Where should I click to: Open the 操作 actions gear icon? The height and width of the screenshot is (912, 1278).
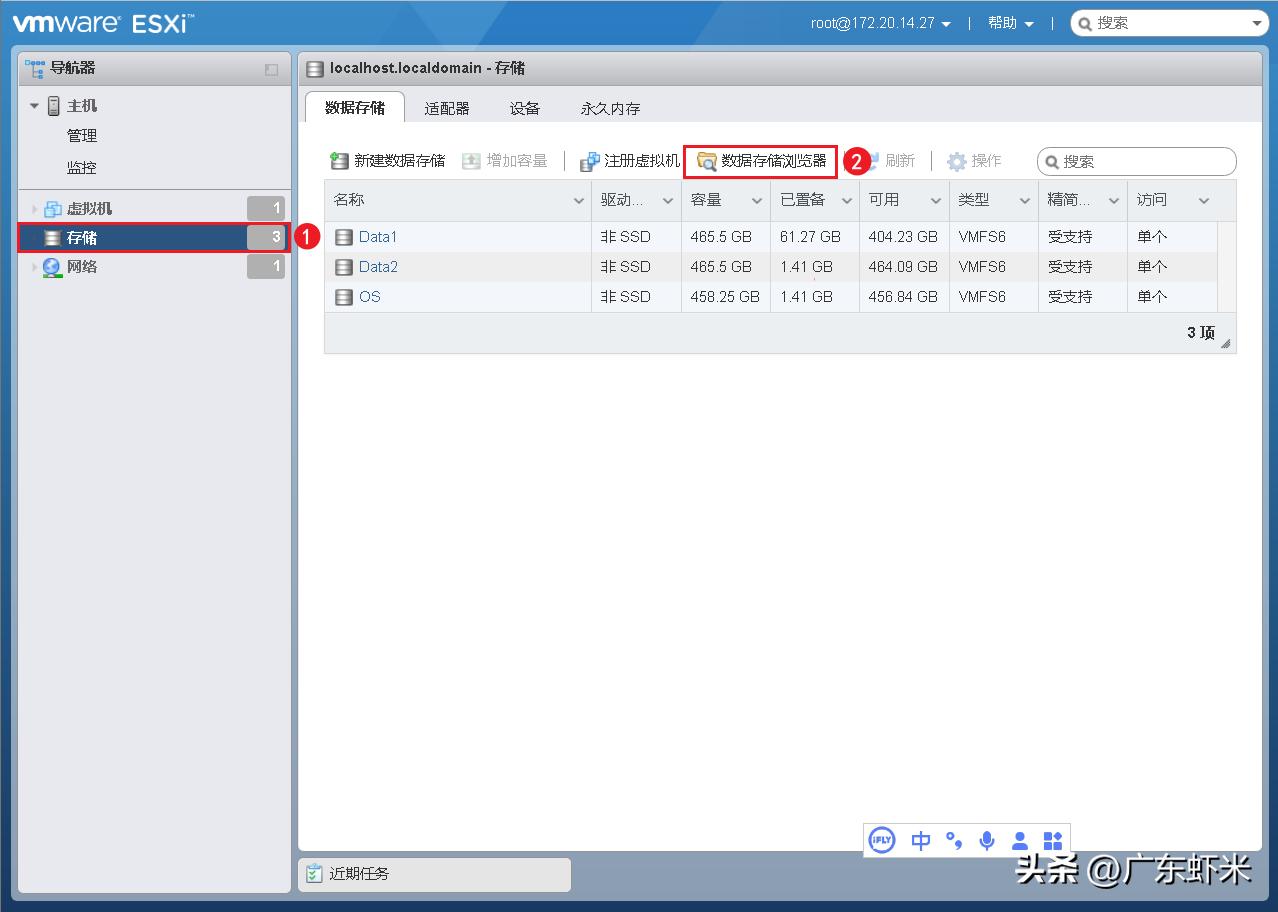click(x=957, y=160)
